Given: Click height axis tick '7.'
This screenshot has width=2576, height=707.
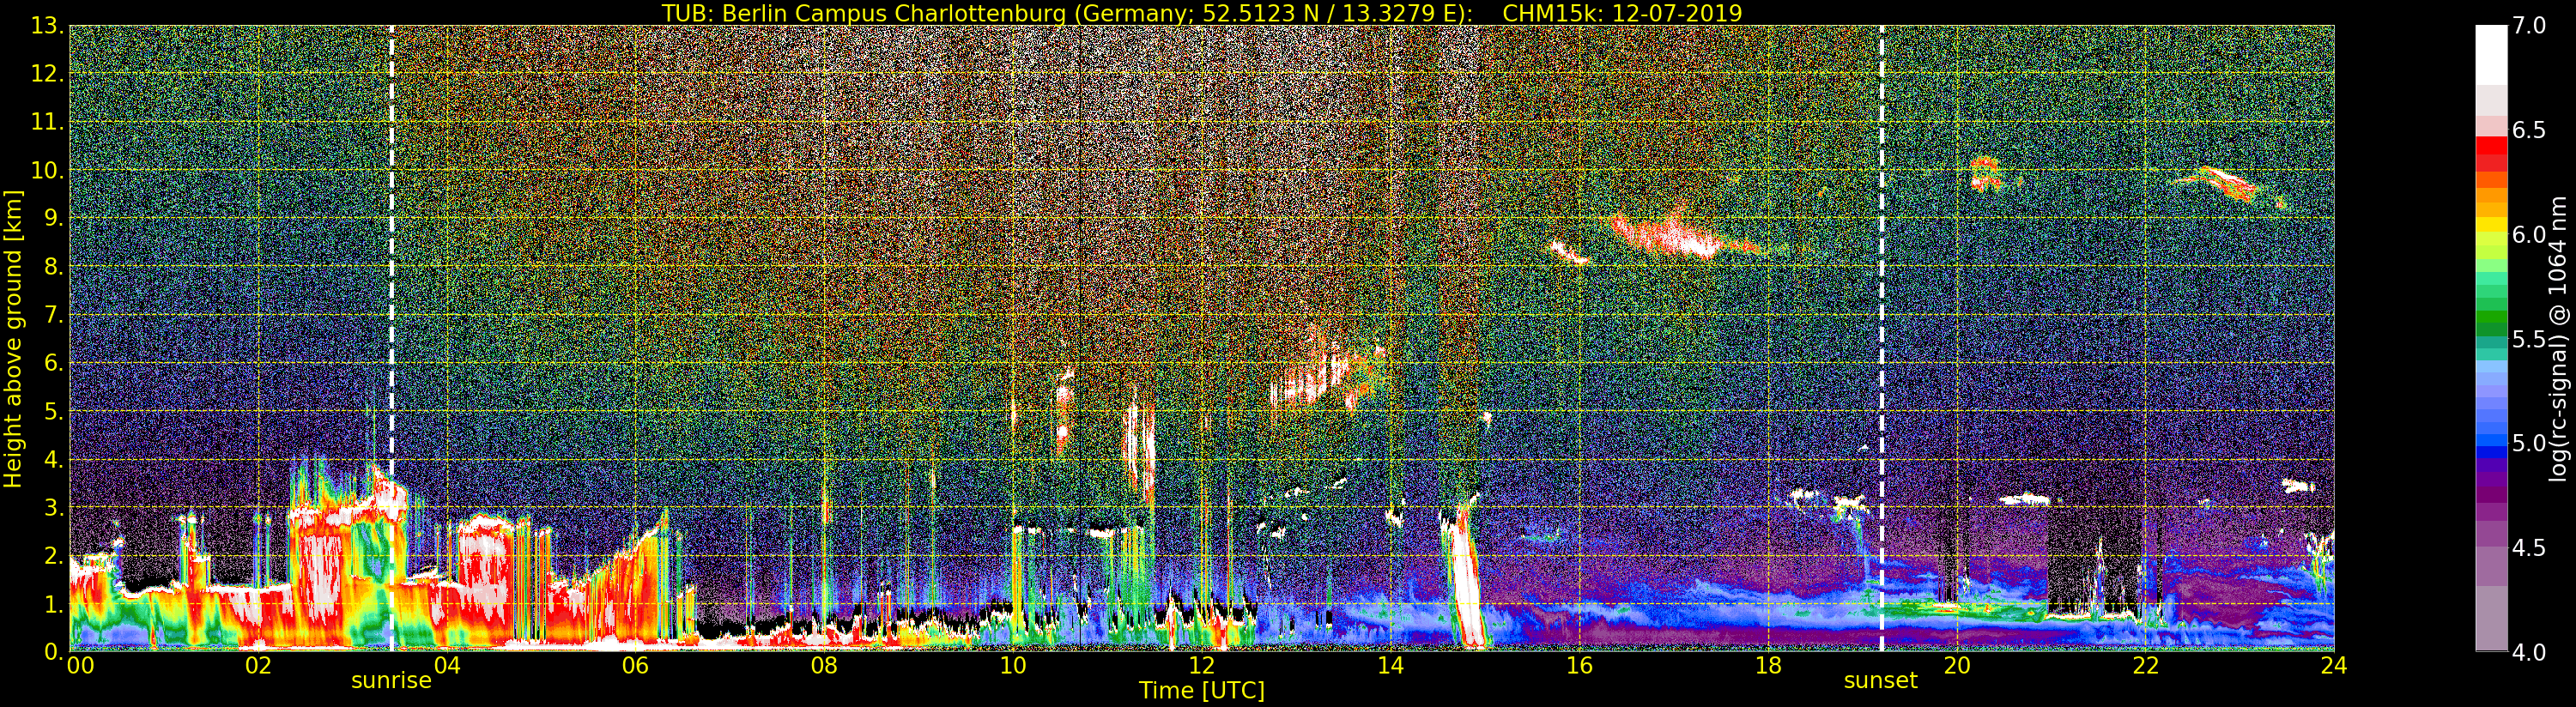Looking at the screenshot, I should tap(53, 315).
